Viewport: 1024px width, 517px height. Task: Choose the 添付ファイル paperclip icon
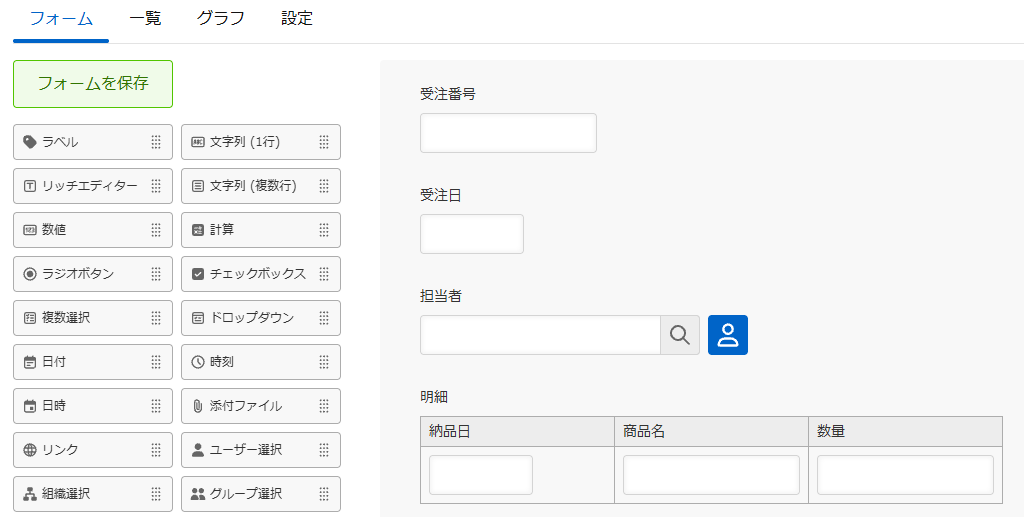(x=198, y=406)
